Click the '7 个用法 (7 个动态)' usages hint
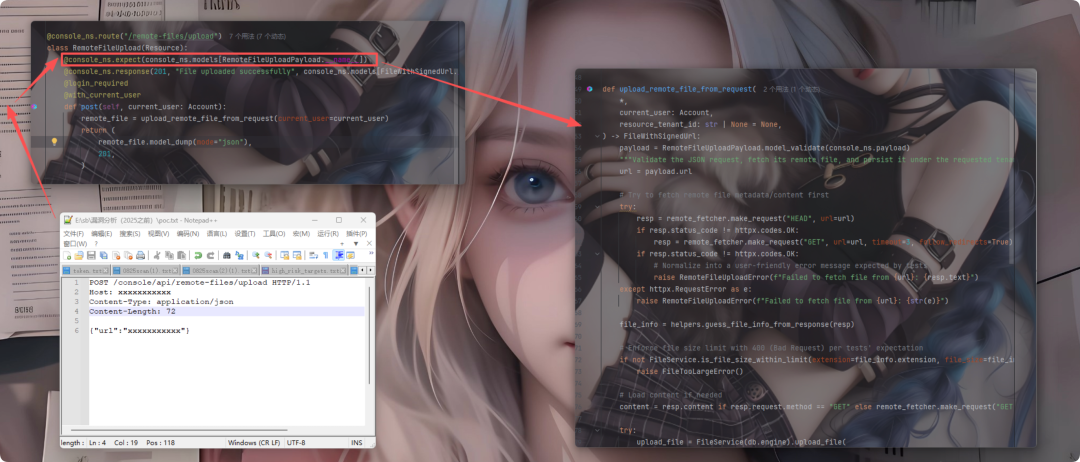This screenshot has height=462, width=1080. (x=257, y=36)
